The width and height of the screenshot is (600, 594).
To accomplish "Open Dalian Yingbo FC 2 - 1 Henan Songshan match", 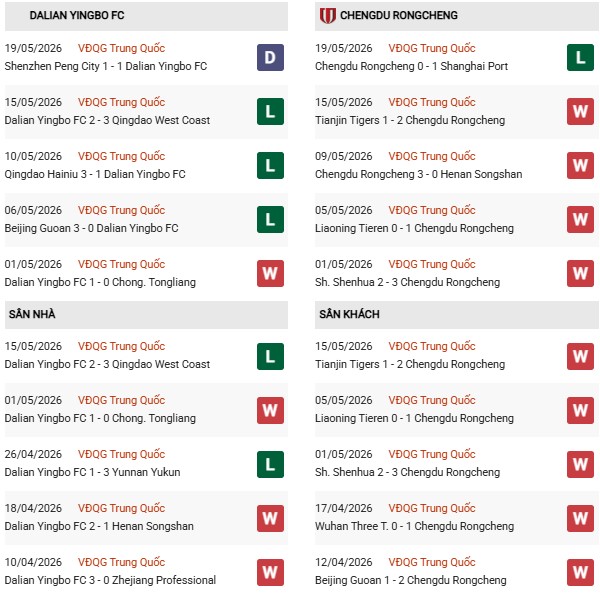I will pos(99,526).
